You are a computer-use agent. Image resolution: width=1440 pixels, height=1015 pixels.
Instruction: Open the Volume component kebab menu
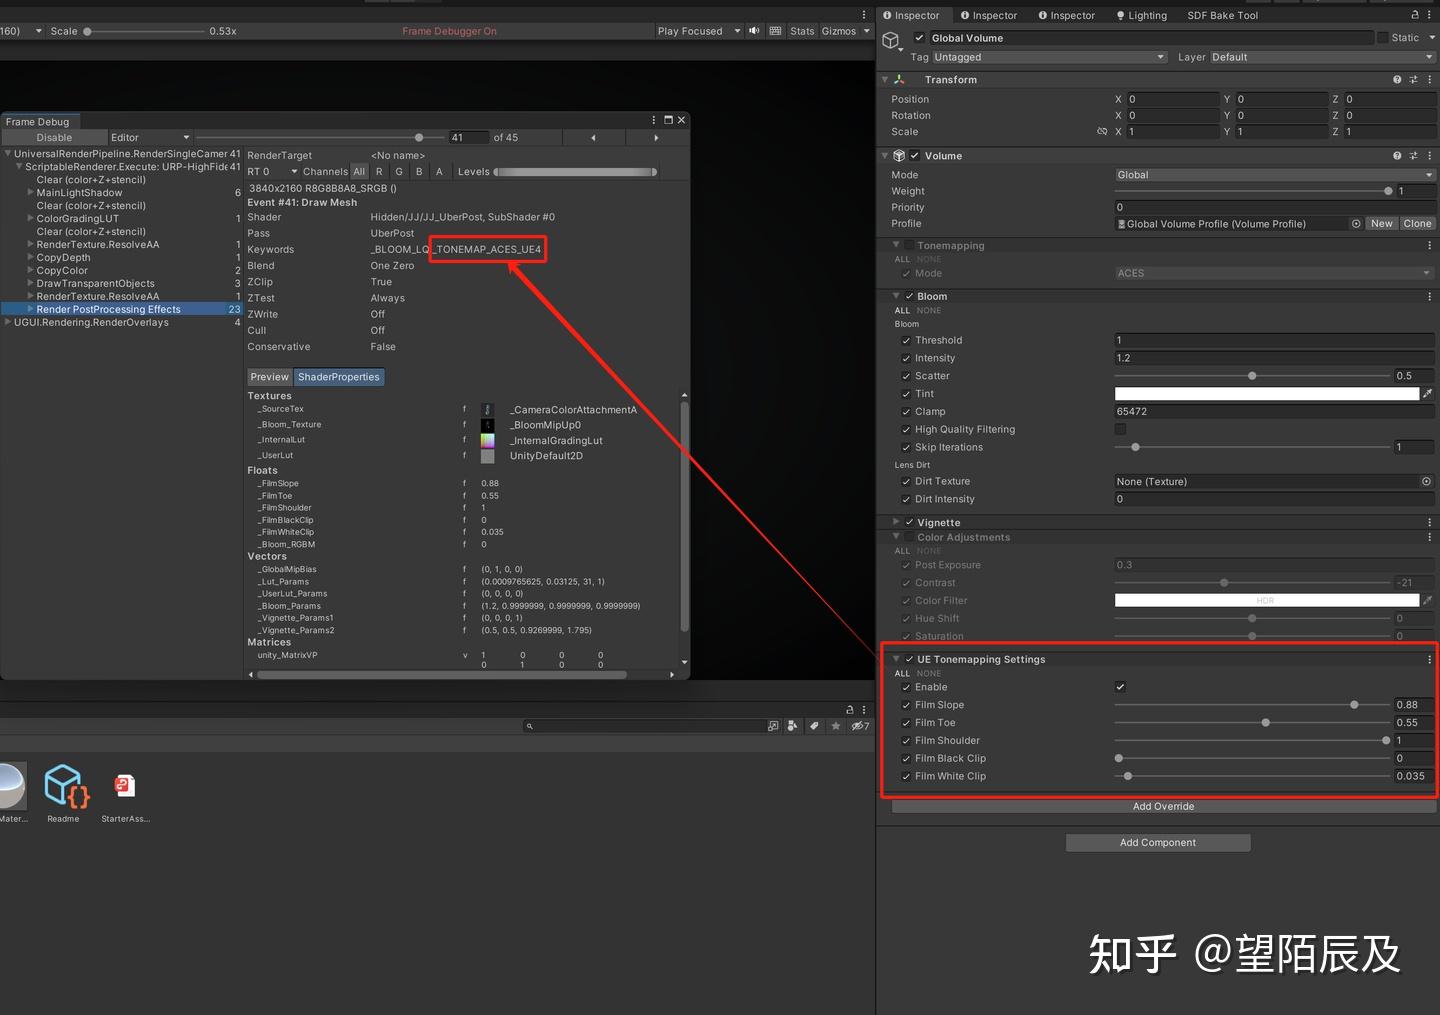coord(1429,155)
